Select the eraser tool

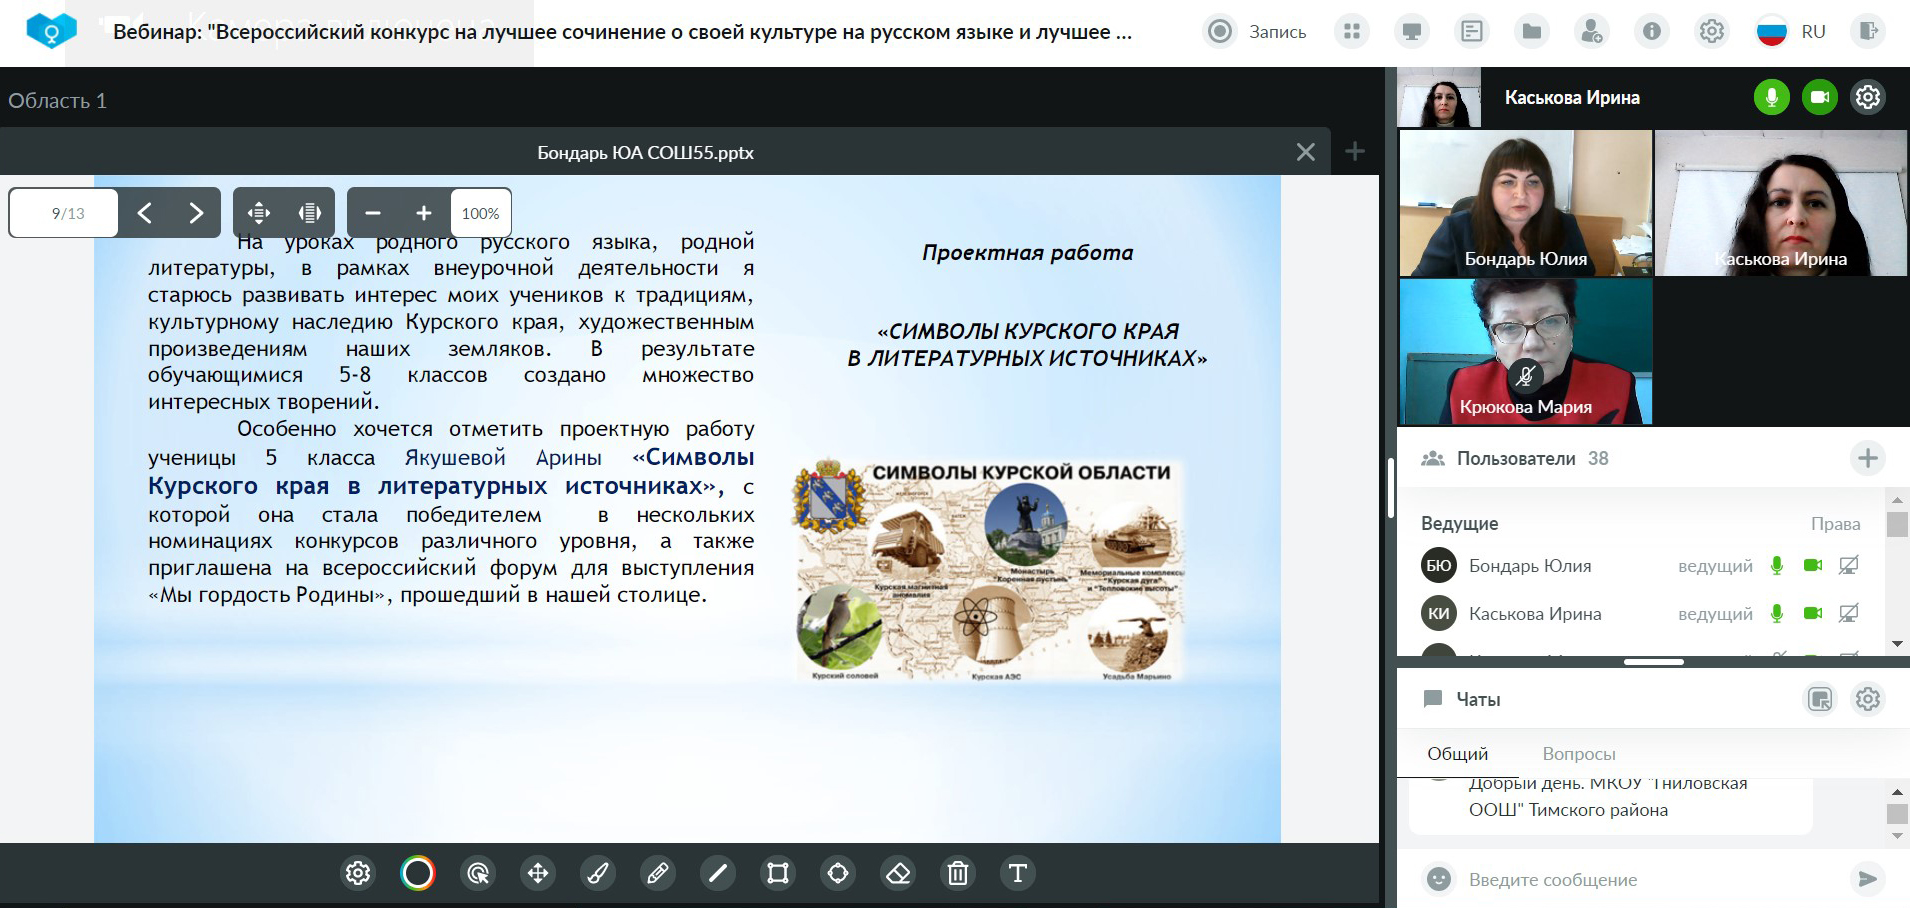pos(898,873)
